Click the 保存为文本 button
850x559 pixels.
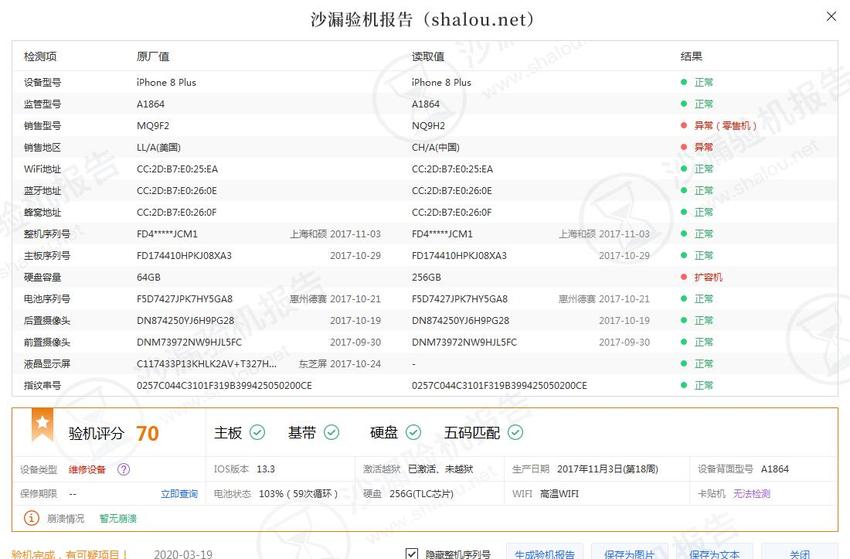click(714, 551)
